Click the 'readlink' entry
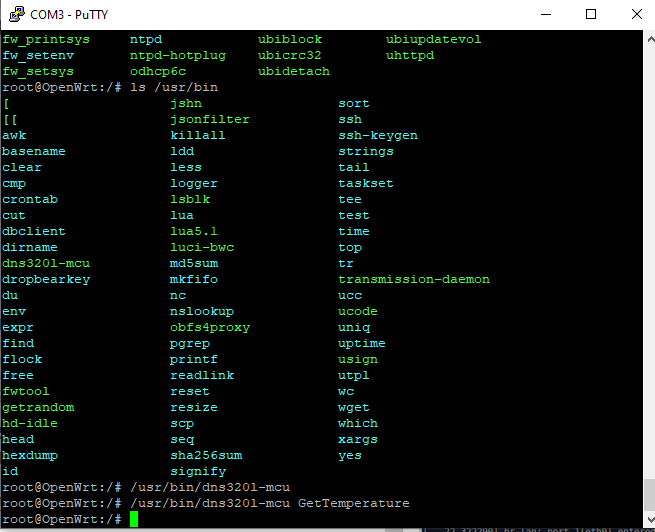655x532 pixels. pyautogui.click(x=202, y=375)
